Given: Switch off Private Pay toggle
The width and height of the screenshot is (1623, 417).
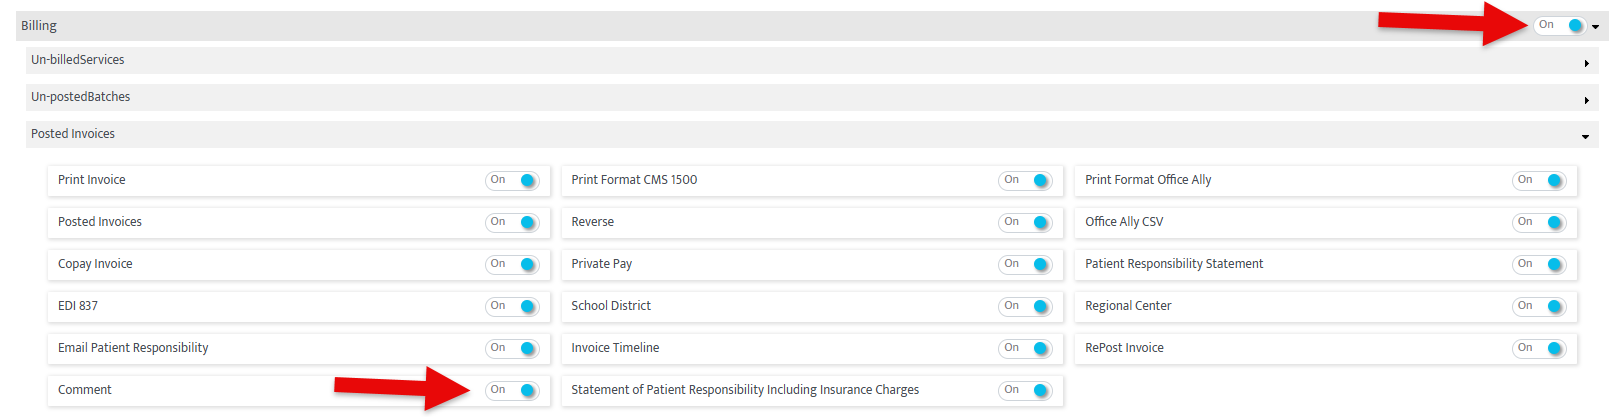Looking at the screenshot, I should (x=1026, y=265).
